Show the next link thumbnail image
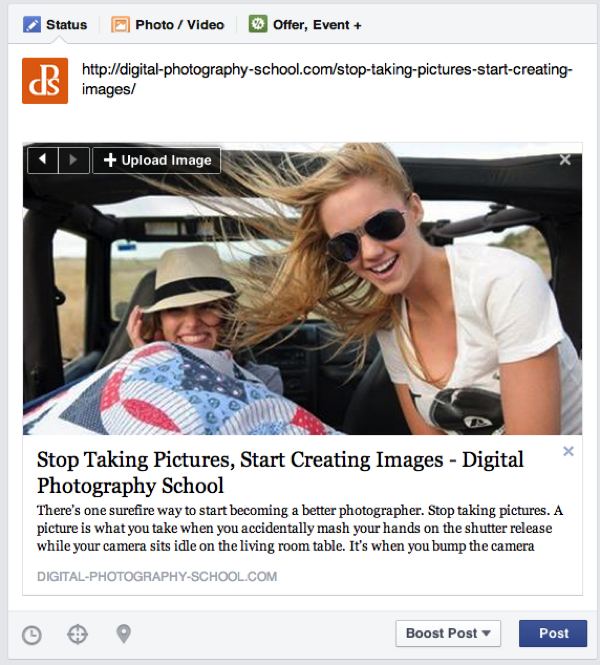The width and height of the screenshot is (600, 665). (73, 160)
